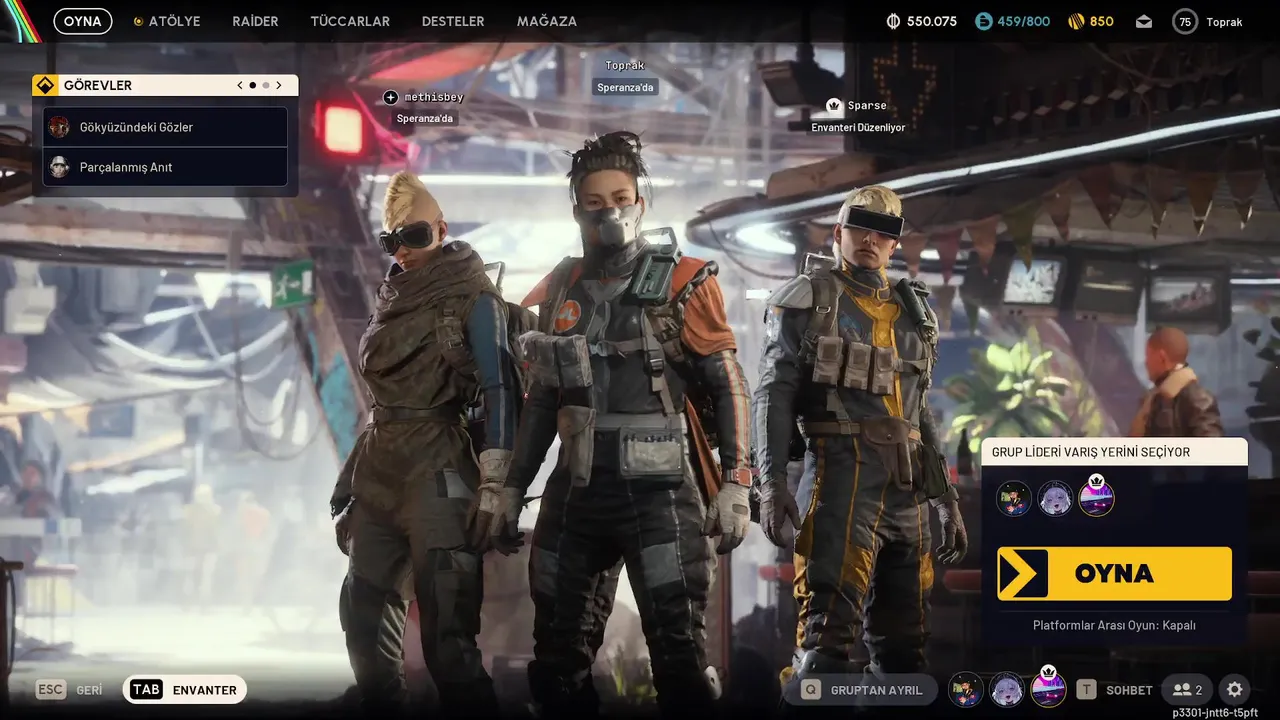This screenshot has width=1280, height=720.
Task: Click the level 75 badge circle
Action: pyautogui.click(x=1185, y=21)
